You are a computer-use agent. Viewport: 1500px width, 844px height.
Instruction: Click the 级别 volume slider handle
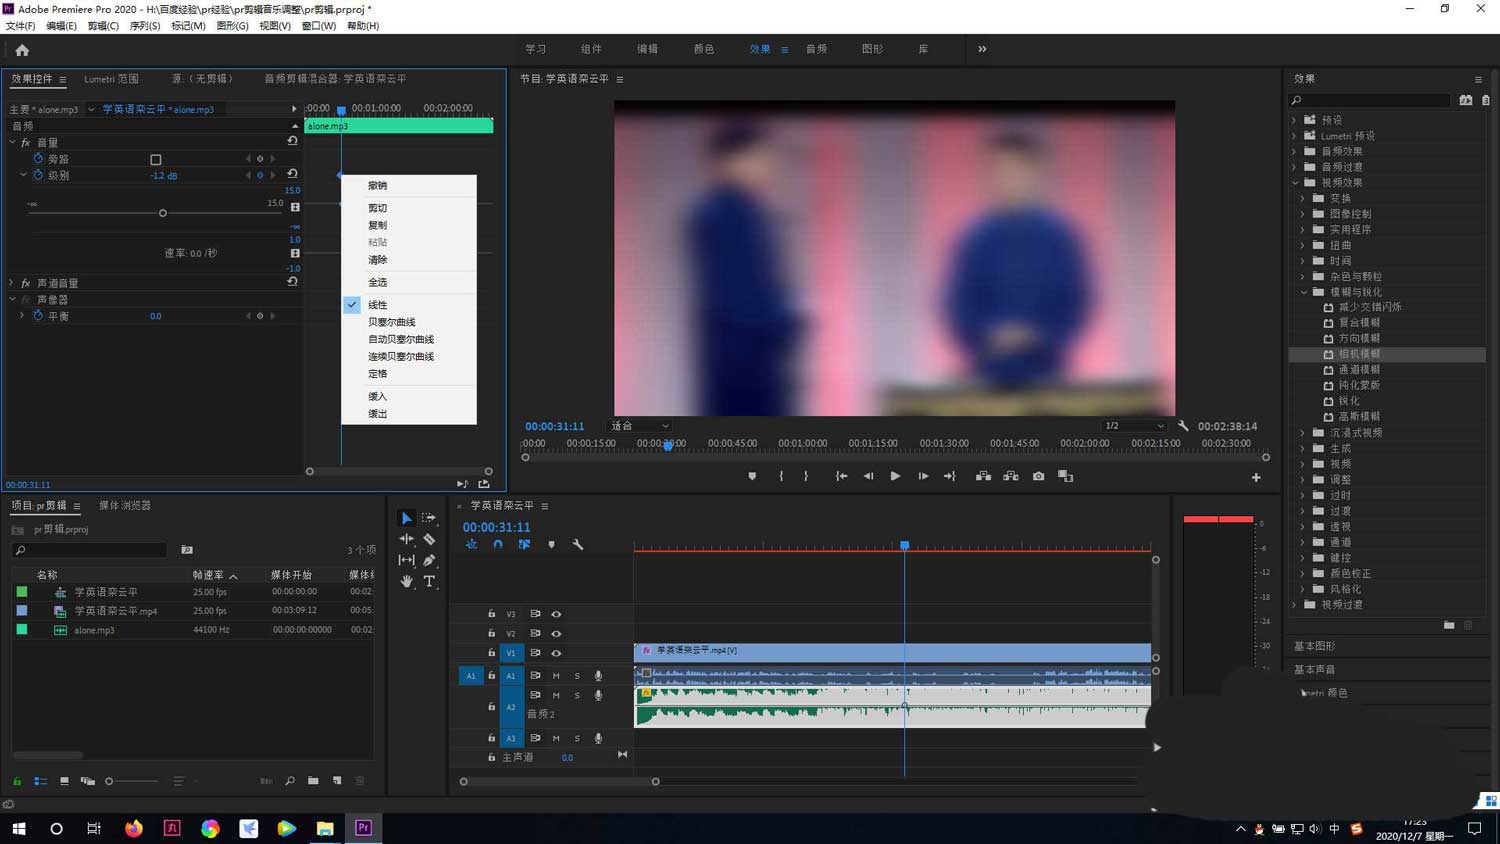pos(163,213)
